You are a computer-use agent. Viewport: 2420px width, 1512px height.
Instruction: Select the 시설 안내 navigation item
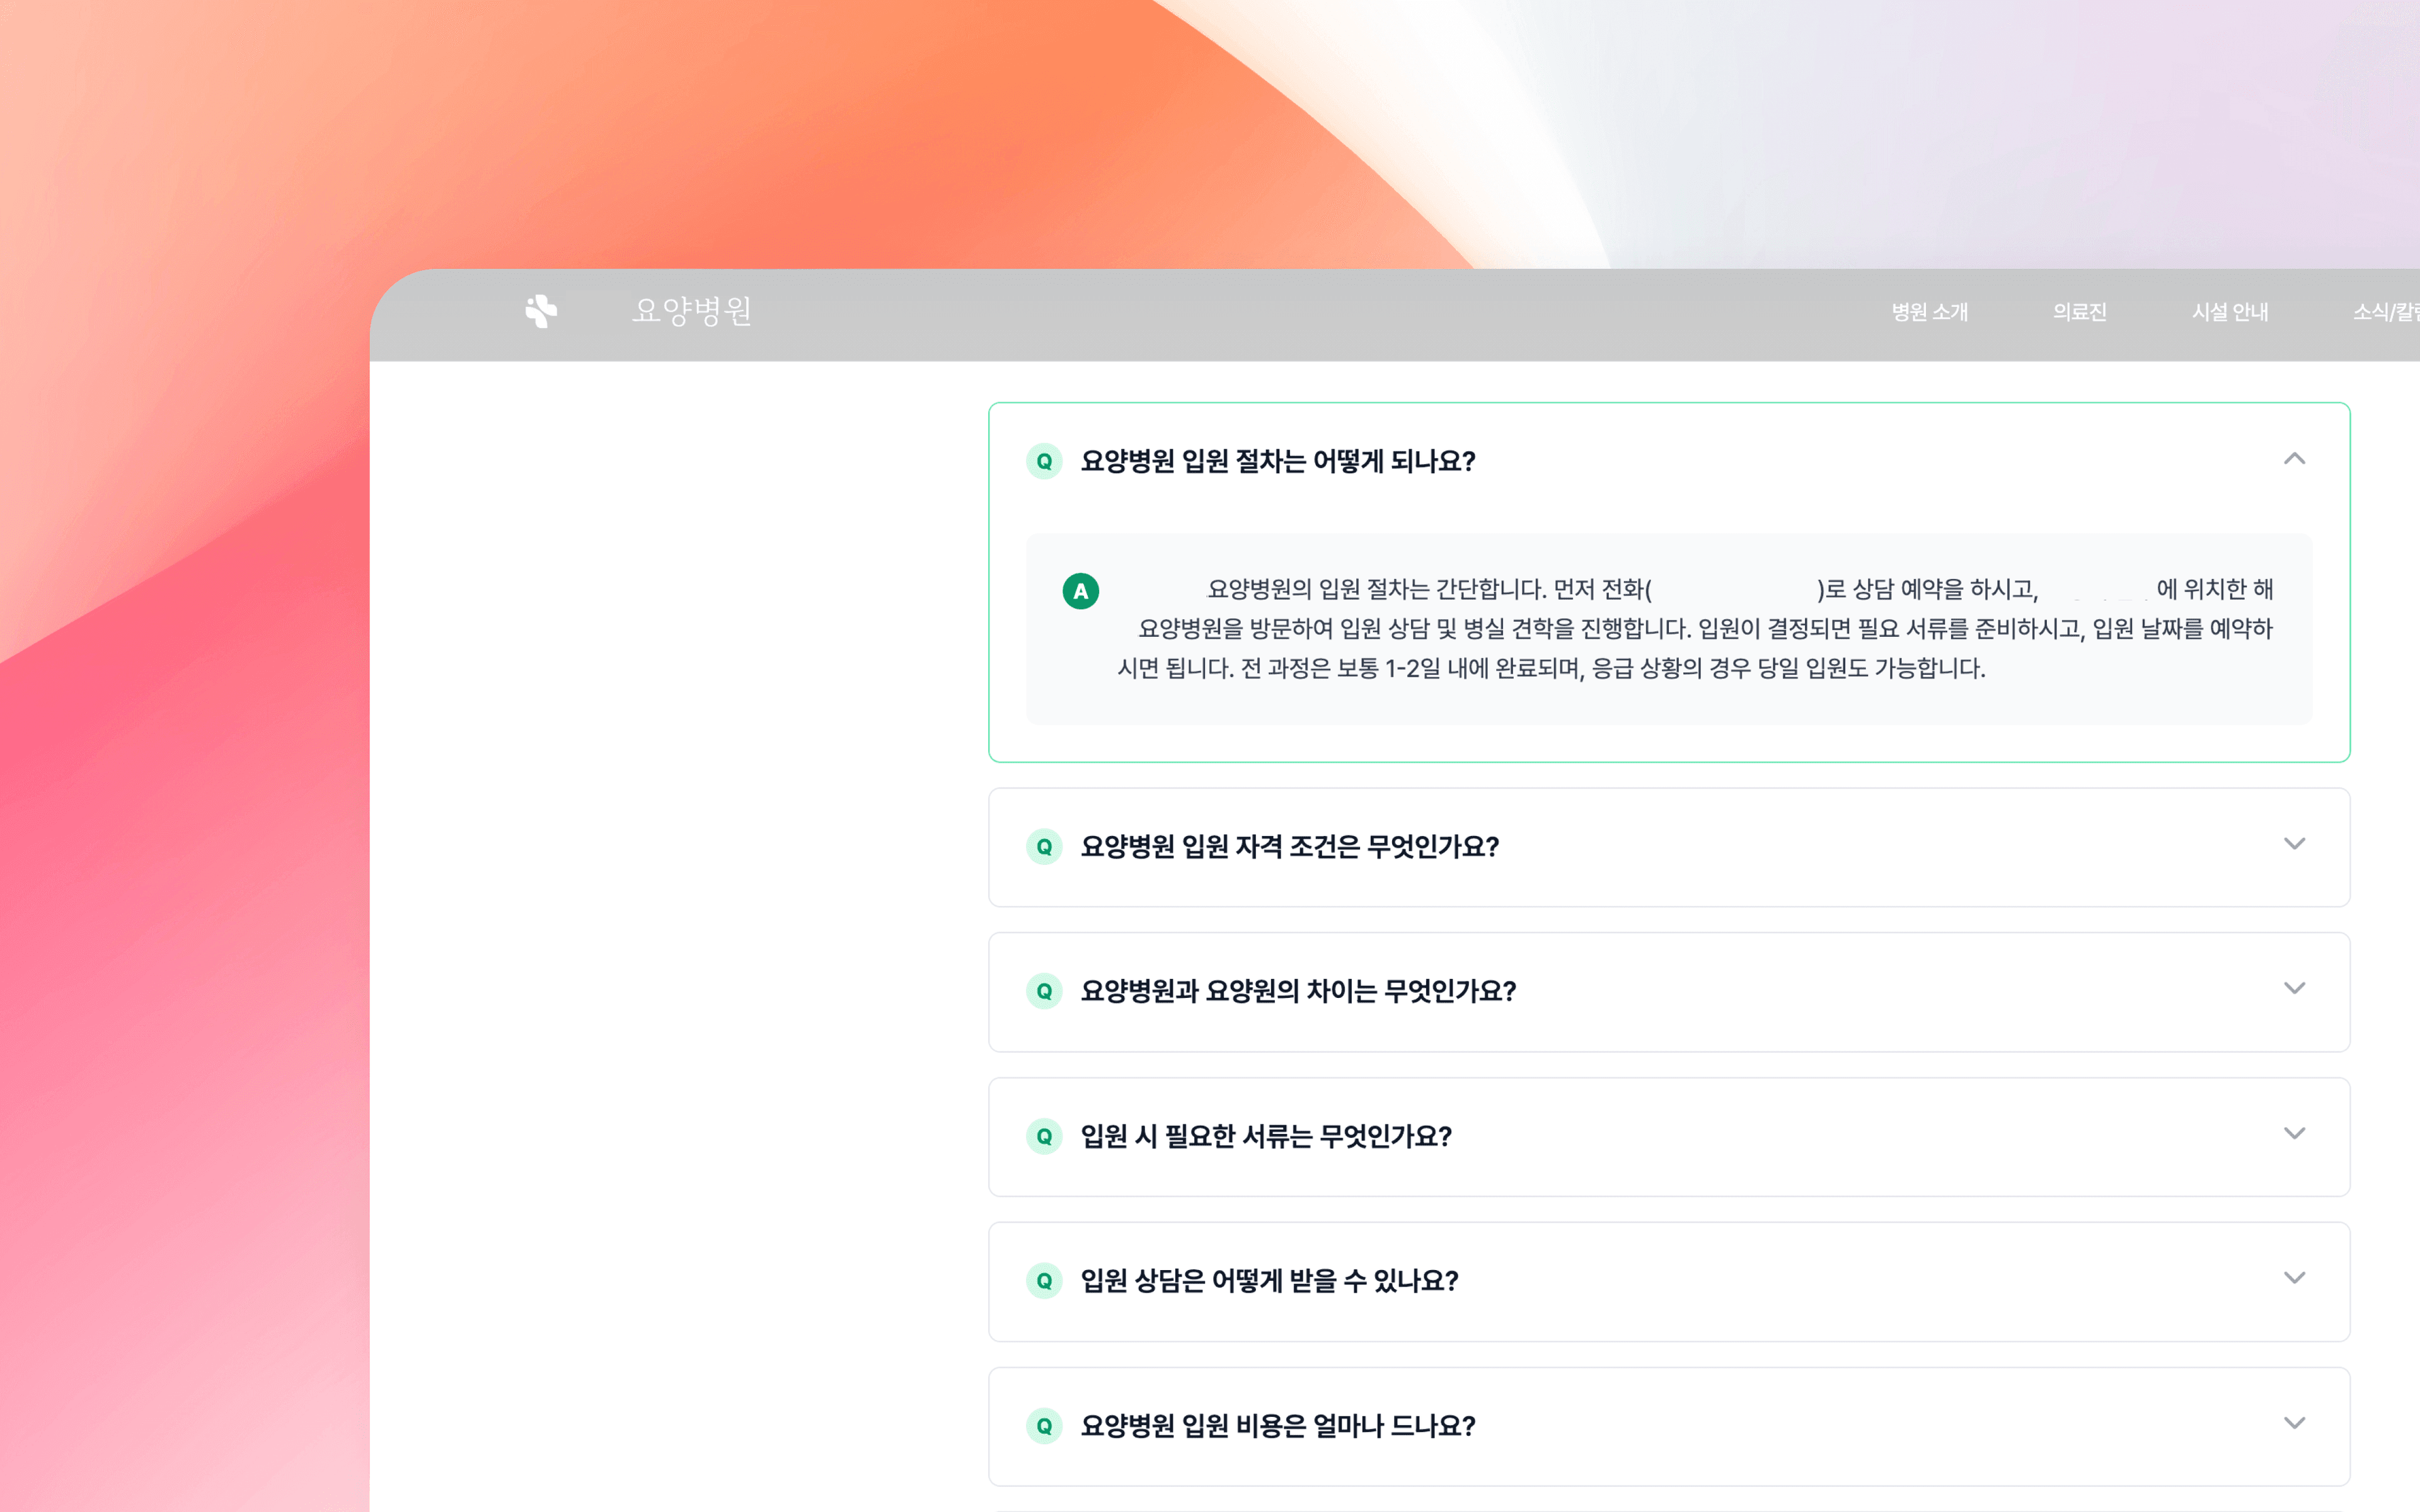pos(2229,312)
